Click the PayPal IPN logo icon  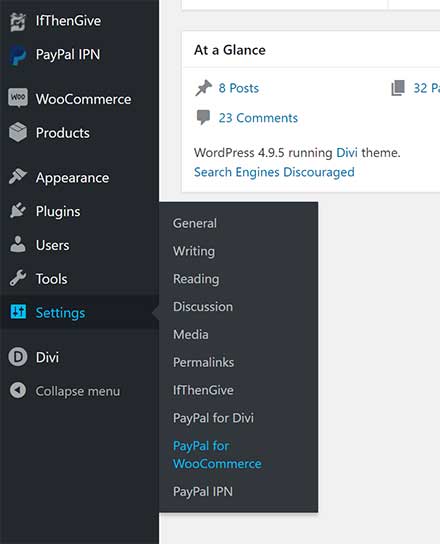[x=17, y=56]
